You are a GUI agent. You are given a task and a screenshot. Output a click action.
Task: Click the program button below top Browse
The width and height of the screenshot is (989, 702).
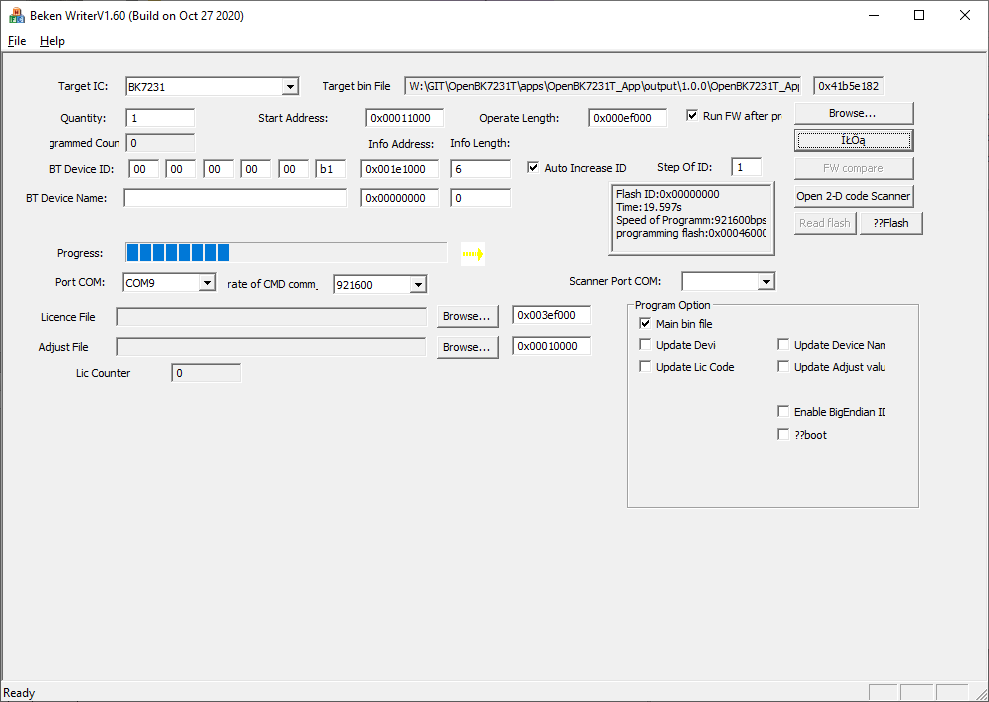[x=853, y=141]
